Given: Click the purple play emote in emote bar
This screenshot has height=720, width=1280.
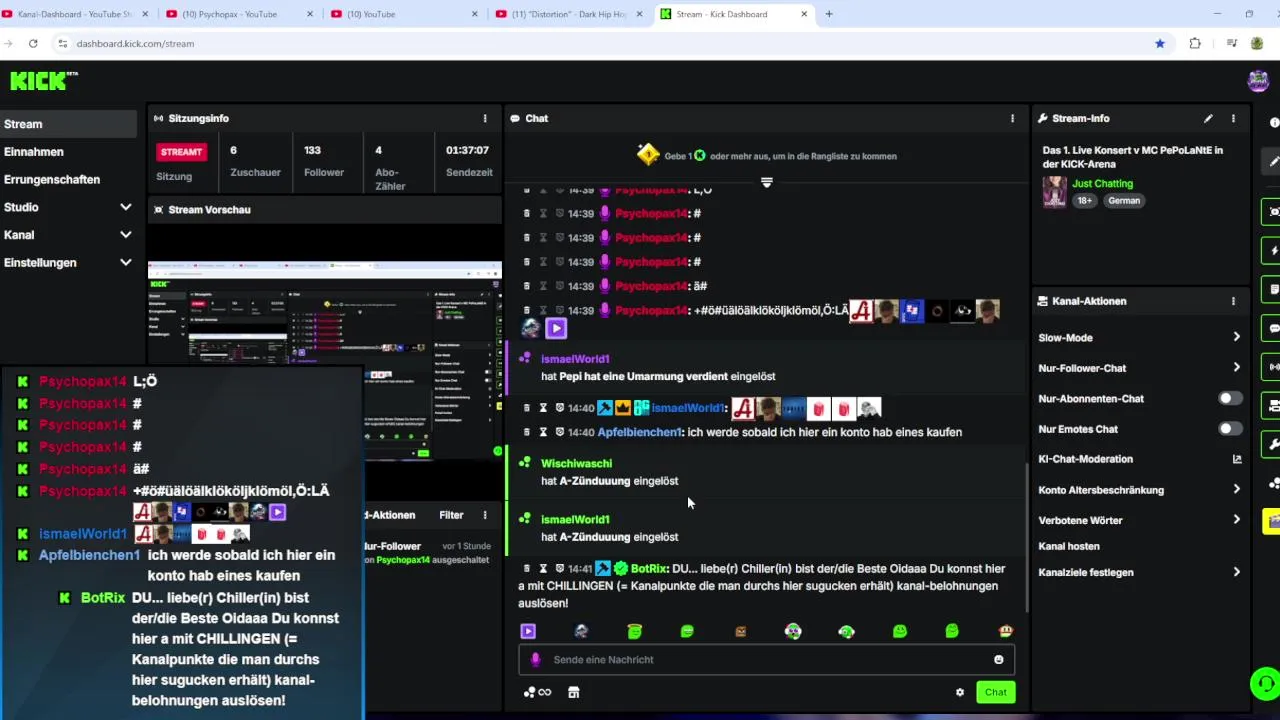Looking at the screenshot, I should [528, 631].
